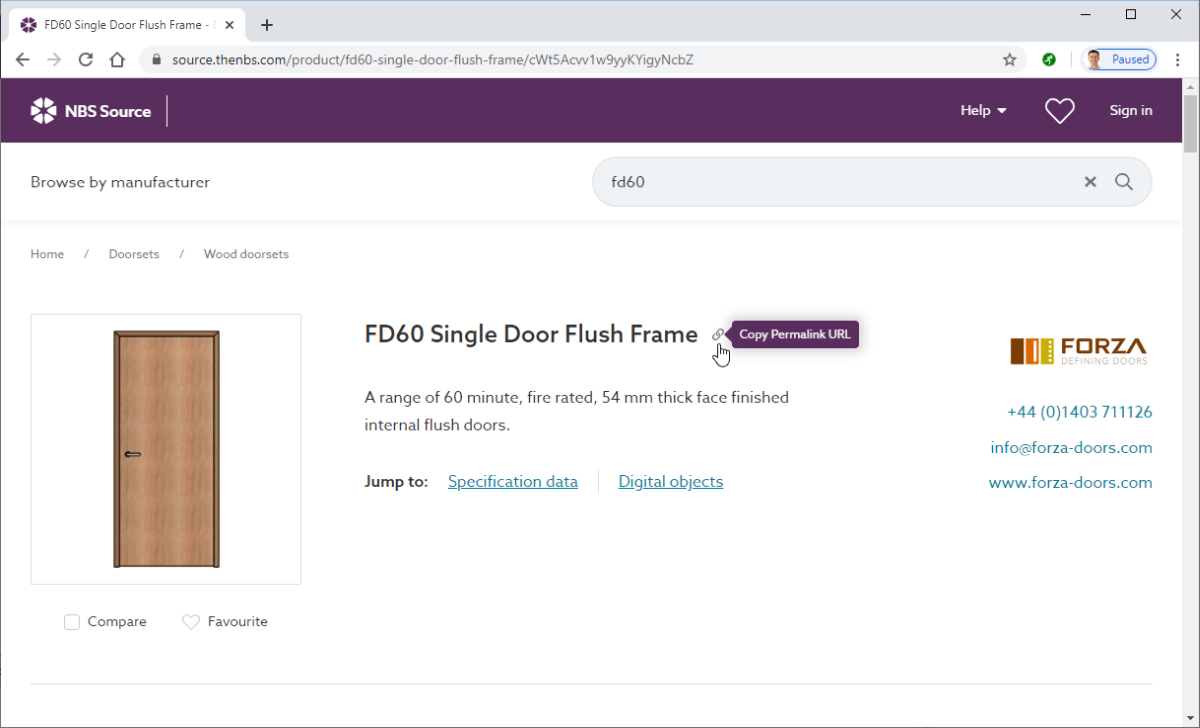
Task: Click the NBS Source logo
Action: tap(91, 111)
